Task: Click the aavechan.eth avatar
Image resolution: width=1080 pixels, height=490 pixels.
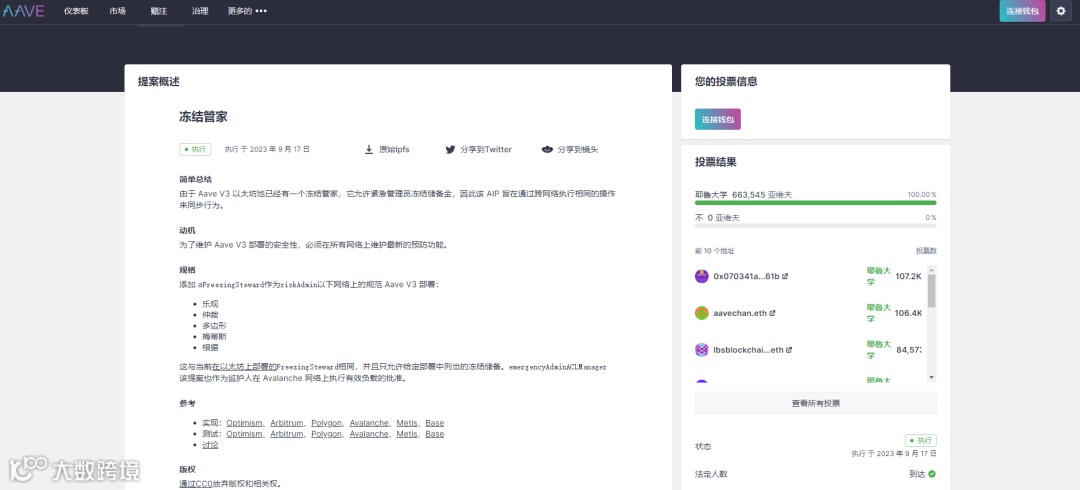Action: click(x=702, y=313)
